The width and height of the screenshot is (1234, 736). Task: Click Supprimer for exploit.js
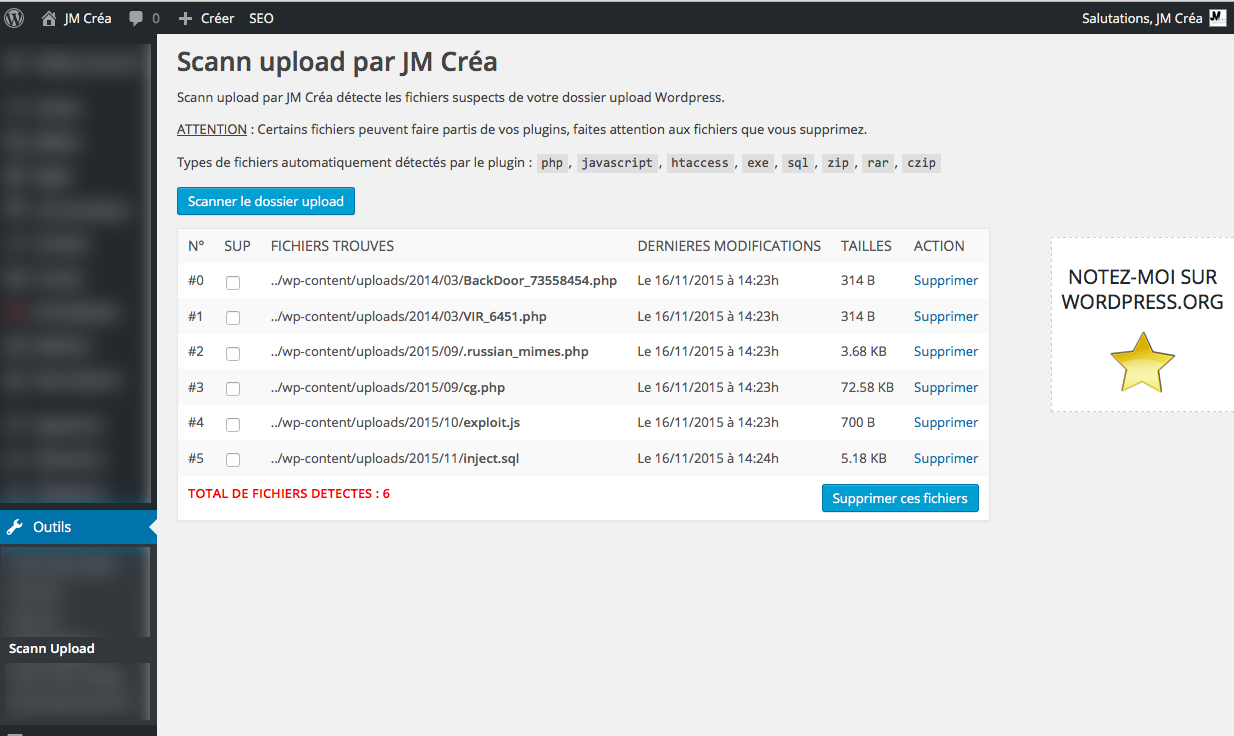[x=946, y=422]
